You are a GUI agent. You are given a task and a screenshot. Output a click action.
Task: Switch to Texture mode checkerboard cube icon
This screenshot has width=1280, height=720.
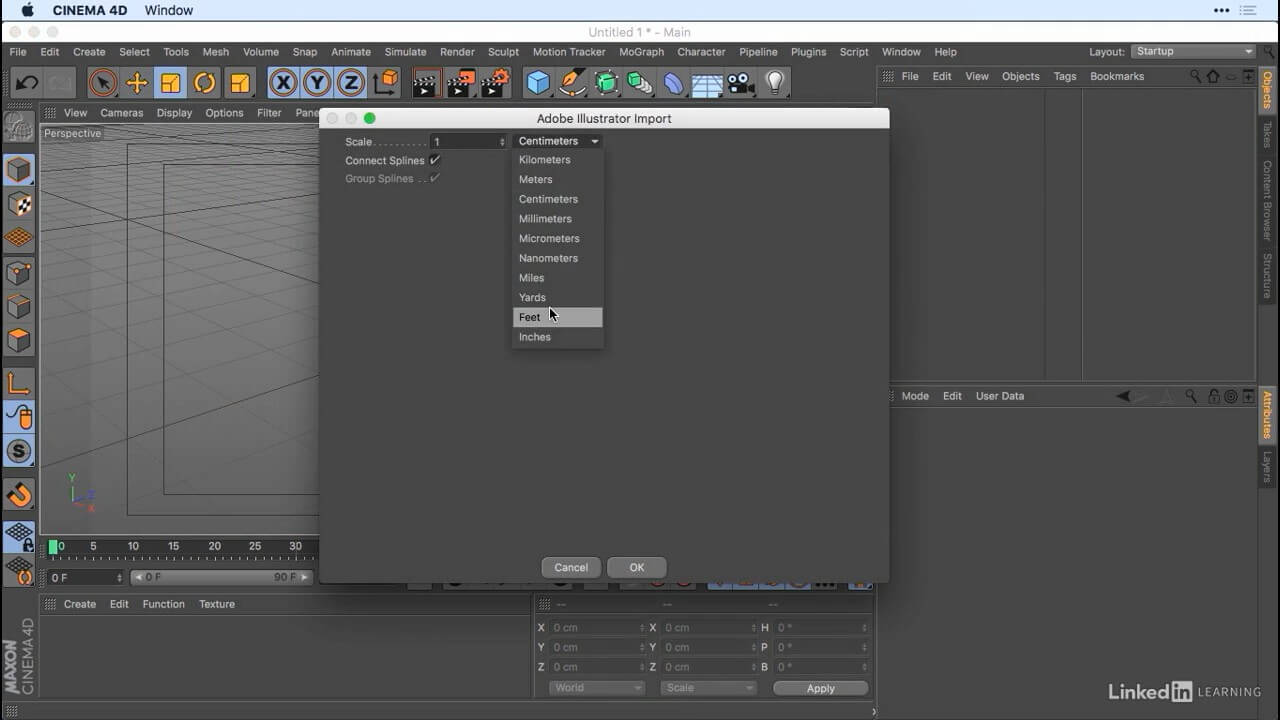[19, 204]
